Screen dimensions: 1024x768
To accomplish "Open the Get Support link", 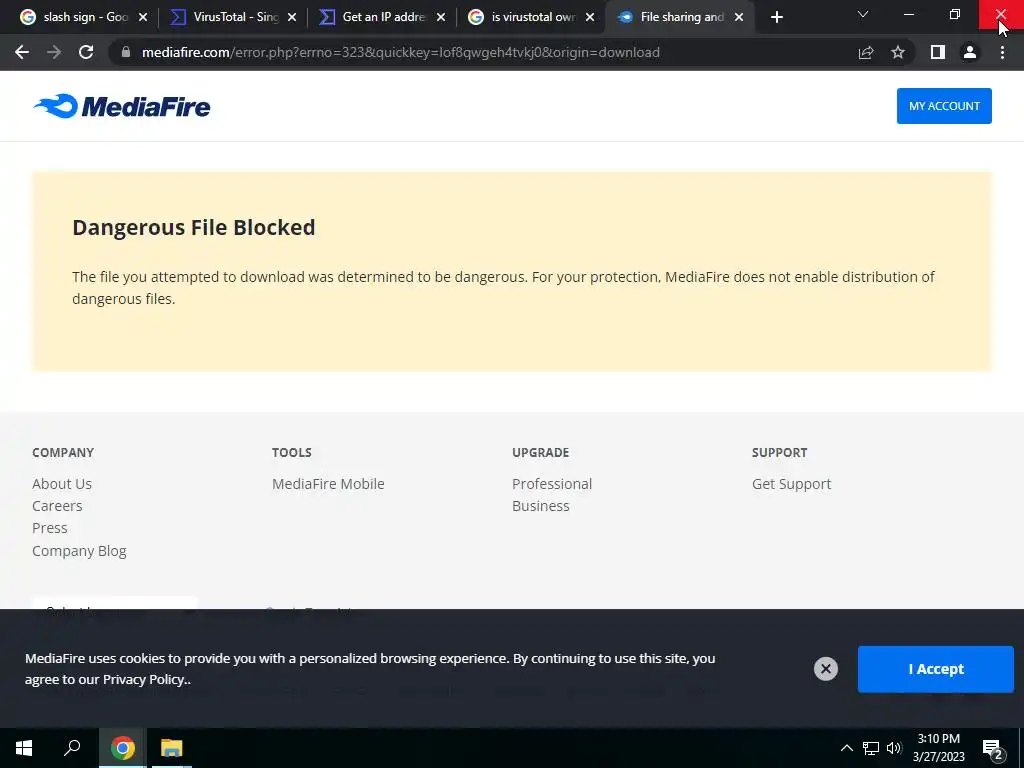I will pos(792,484).
